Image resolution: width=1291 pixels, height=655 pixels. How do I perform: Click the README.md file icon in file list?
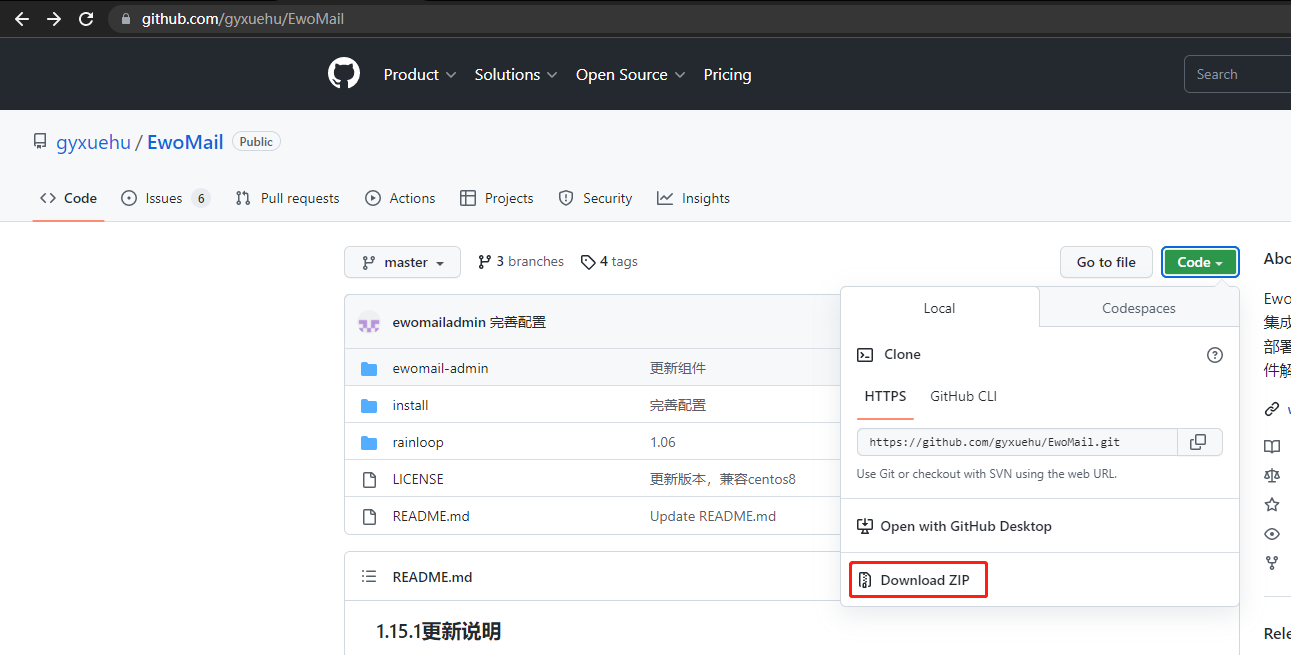[x=369, y=517]
